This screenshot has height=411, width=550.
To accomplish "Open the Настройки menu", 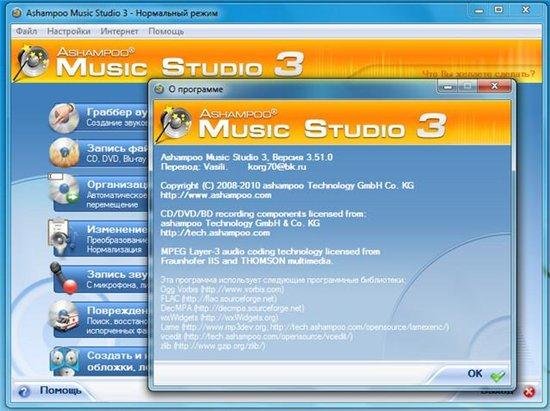I will click(x=68, y=31).
